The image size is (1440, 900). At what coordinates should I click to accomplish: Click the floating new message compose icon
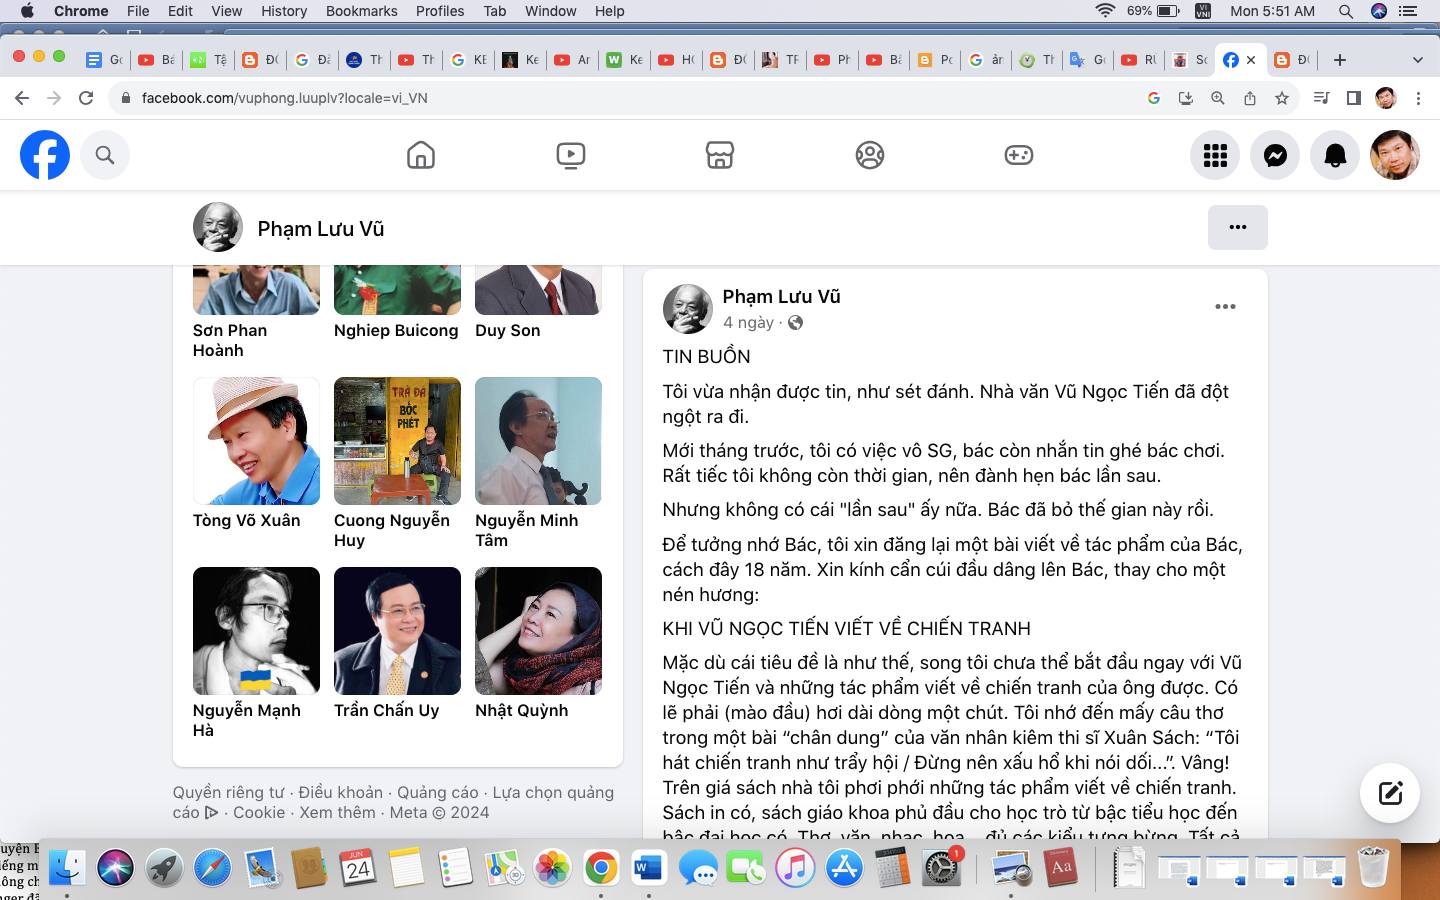[x=1390, y=793]
